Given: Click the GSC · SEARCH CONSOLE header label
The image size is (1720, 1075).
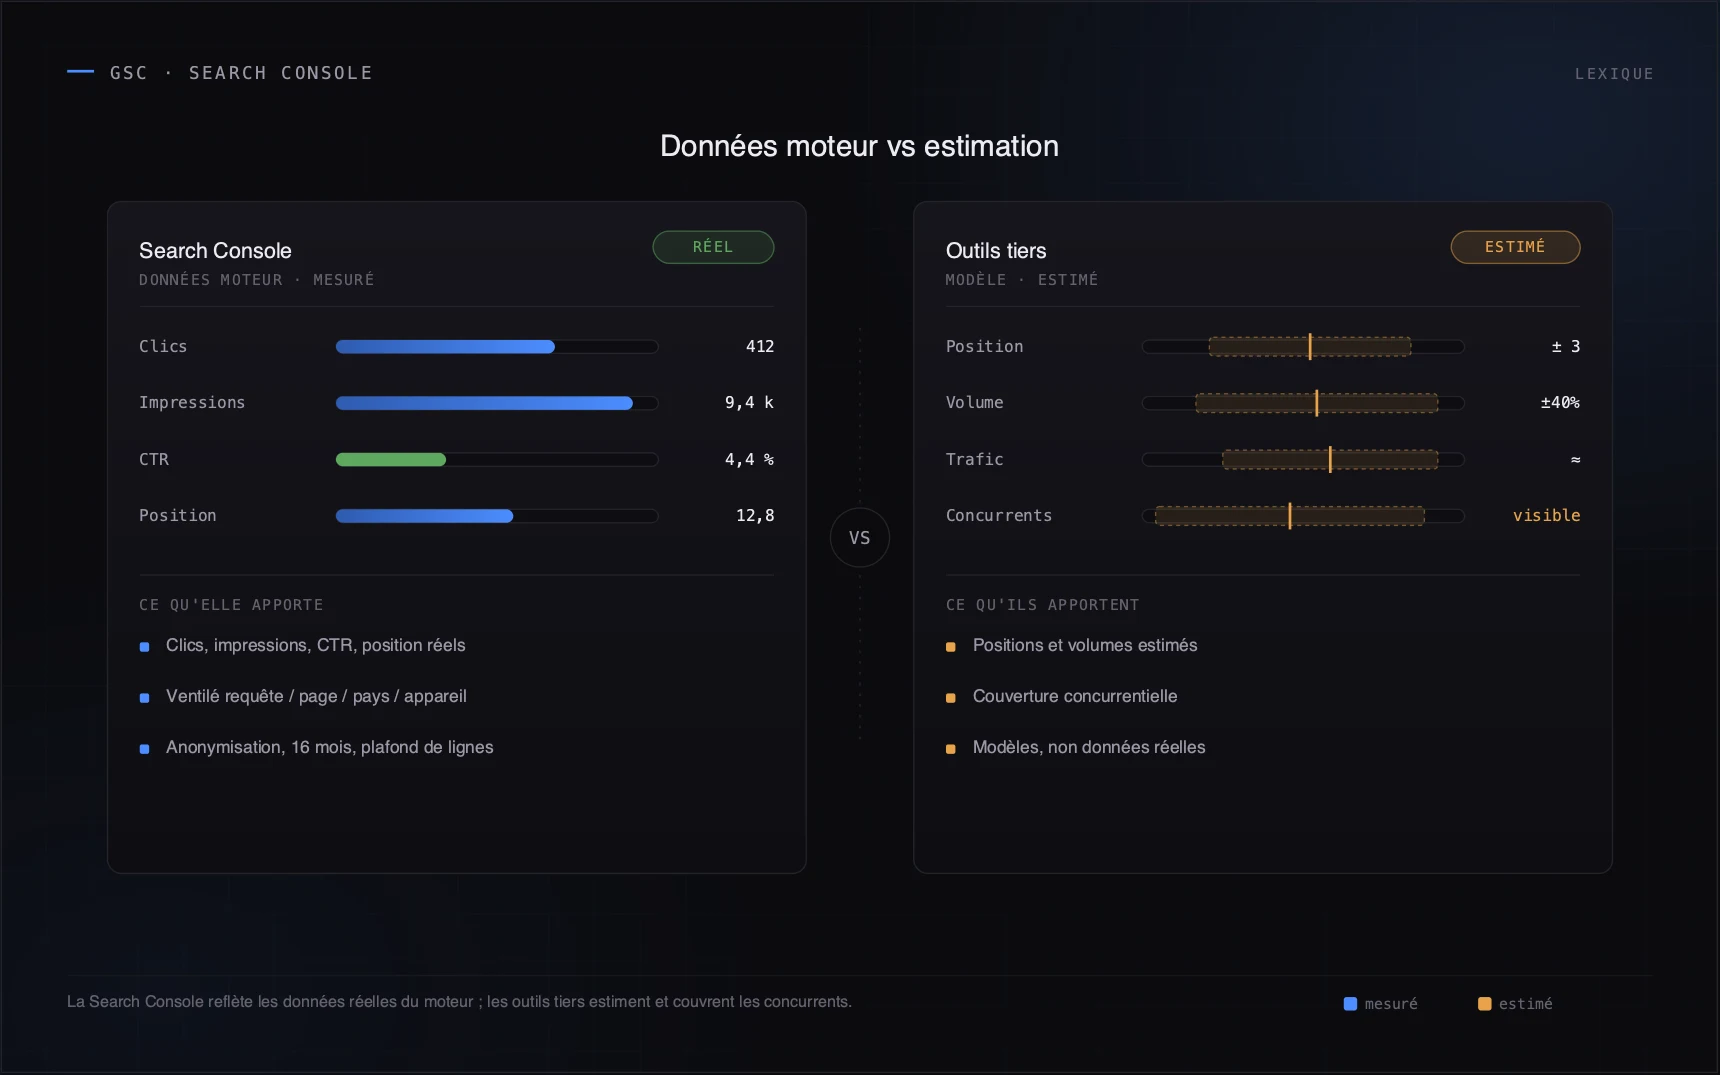Looking at the screenshot, I should pos(241,73).
